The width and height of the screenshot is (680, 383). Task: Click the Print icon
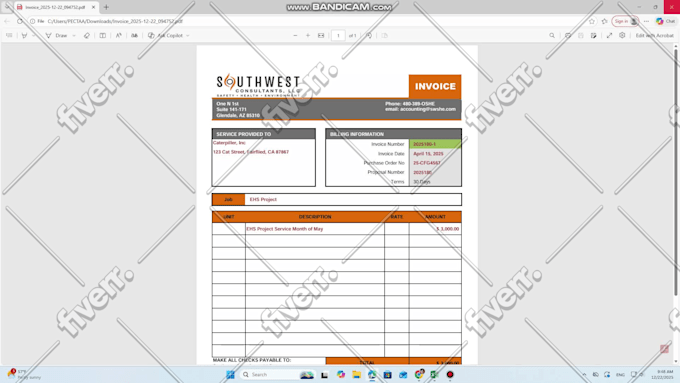(x=568, y=36)
